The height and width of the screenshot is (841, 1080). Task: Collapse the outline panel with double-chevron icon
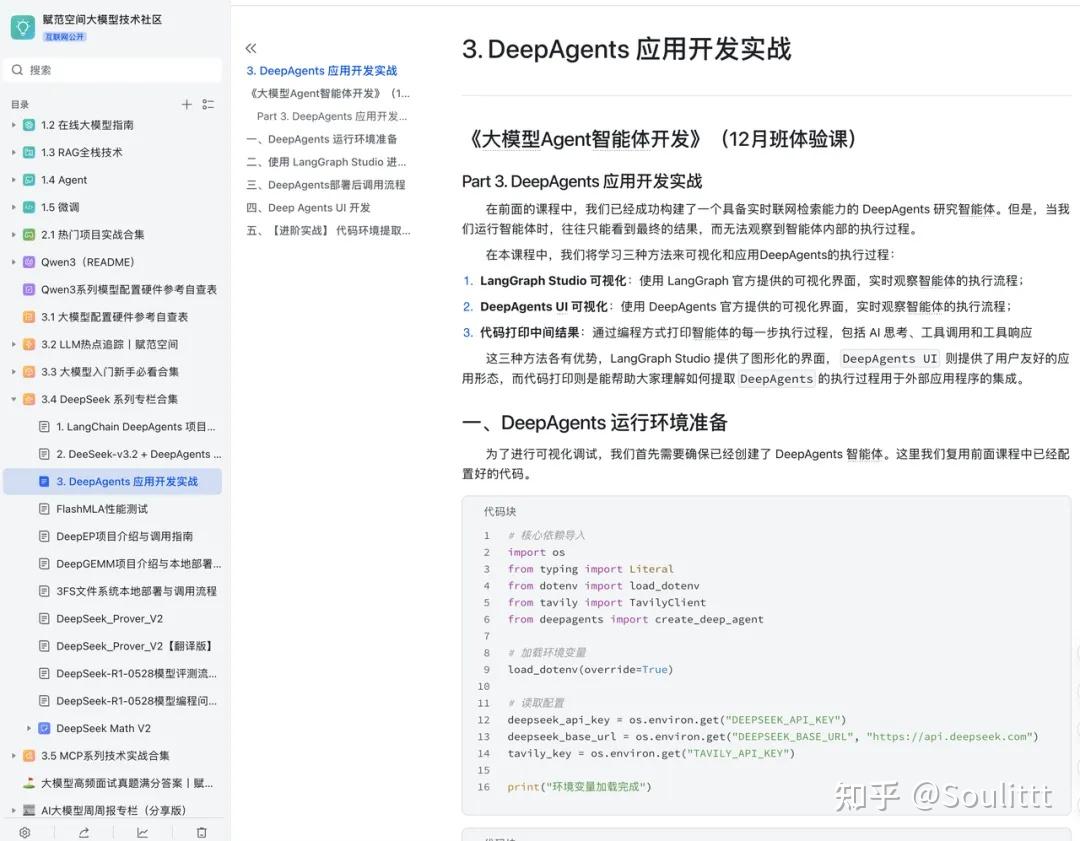tap(251, 48)
